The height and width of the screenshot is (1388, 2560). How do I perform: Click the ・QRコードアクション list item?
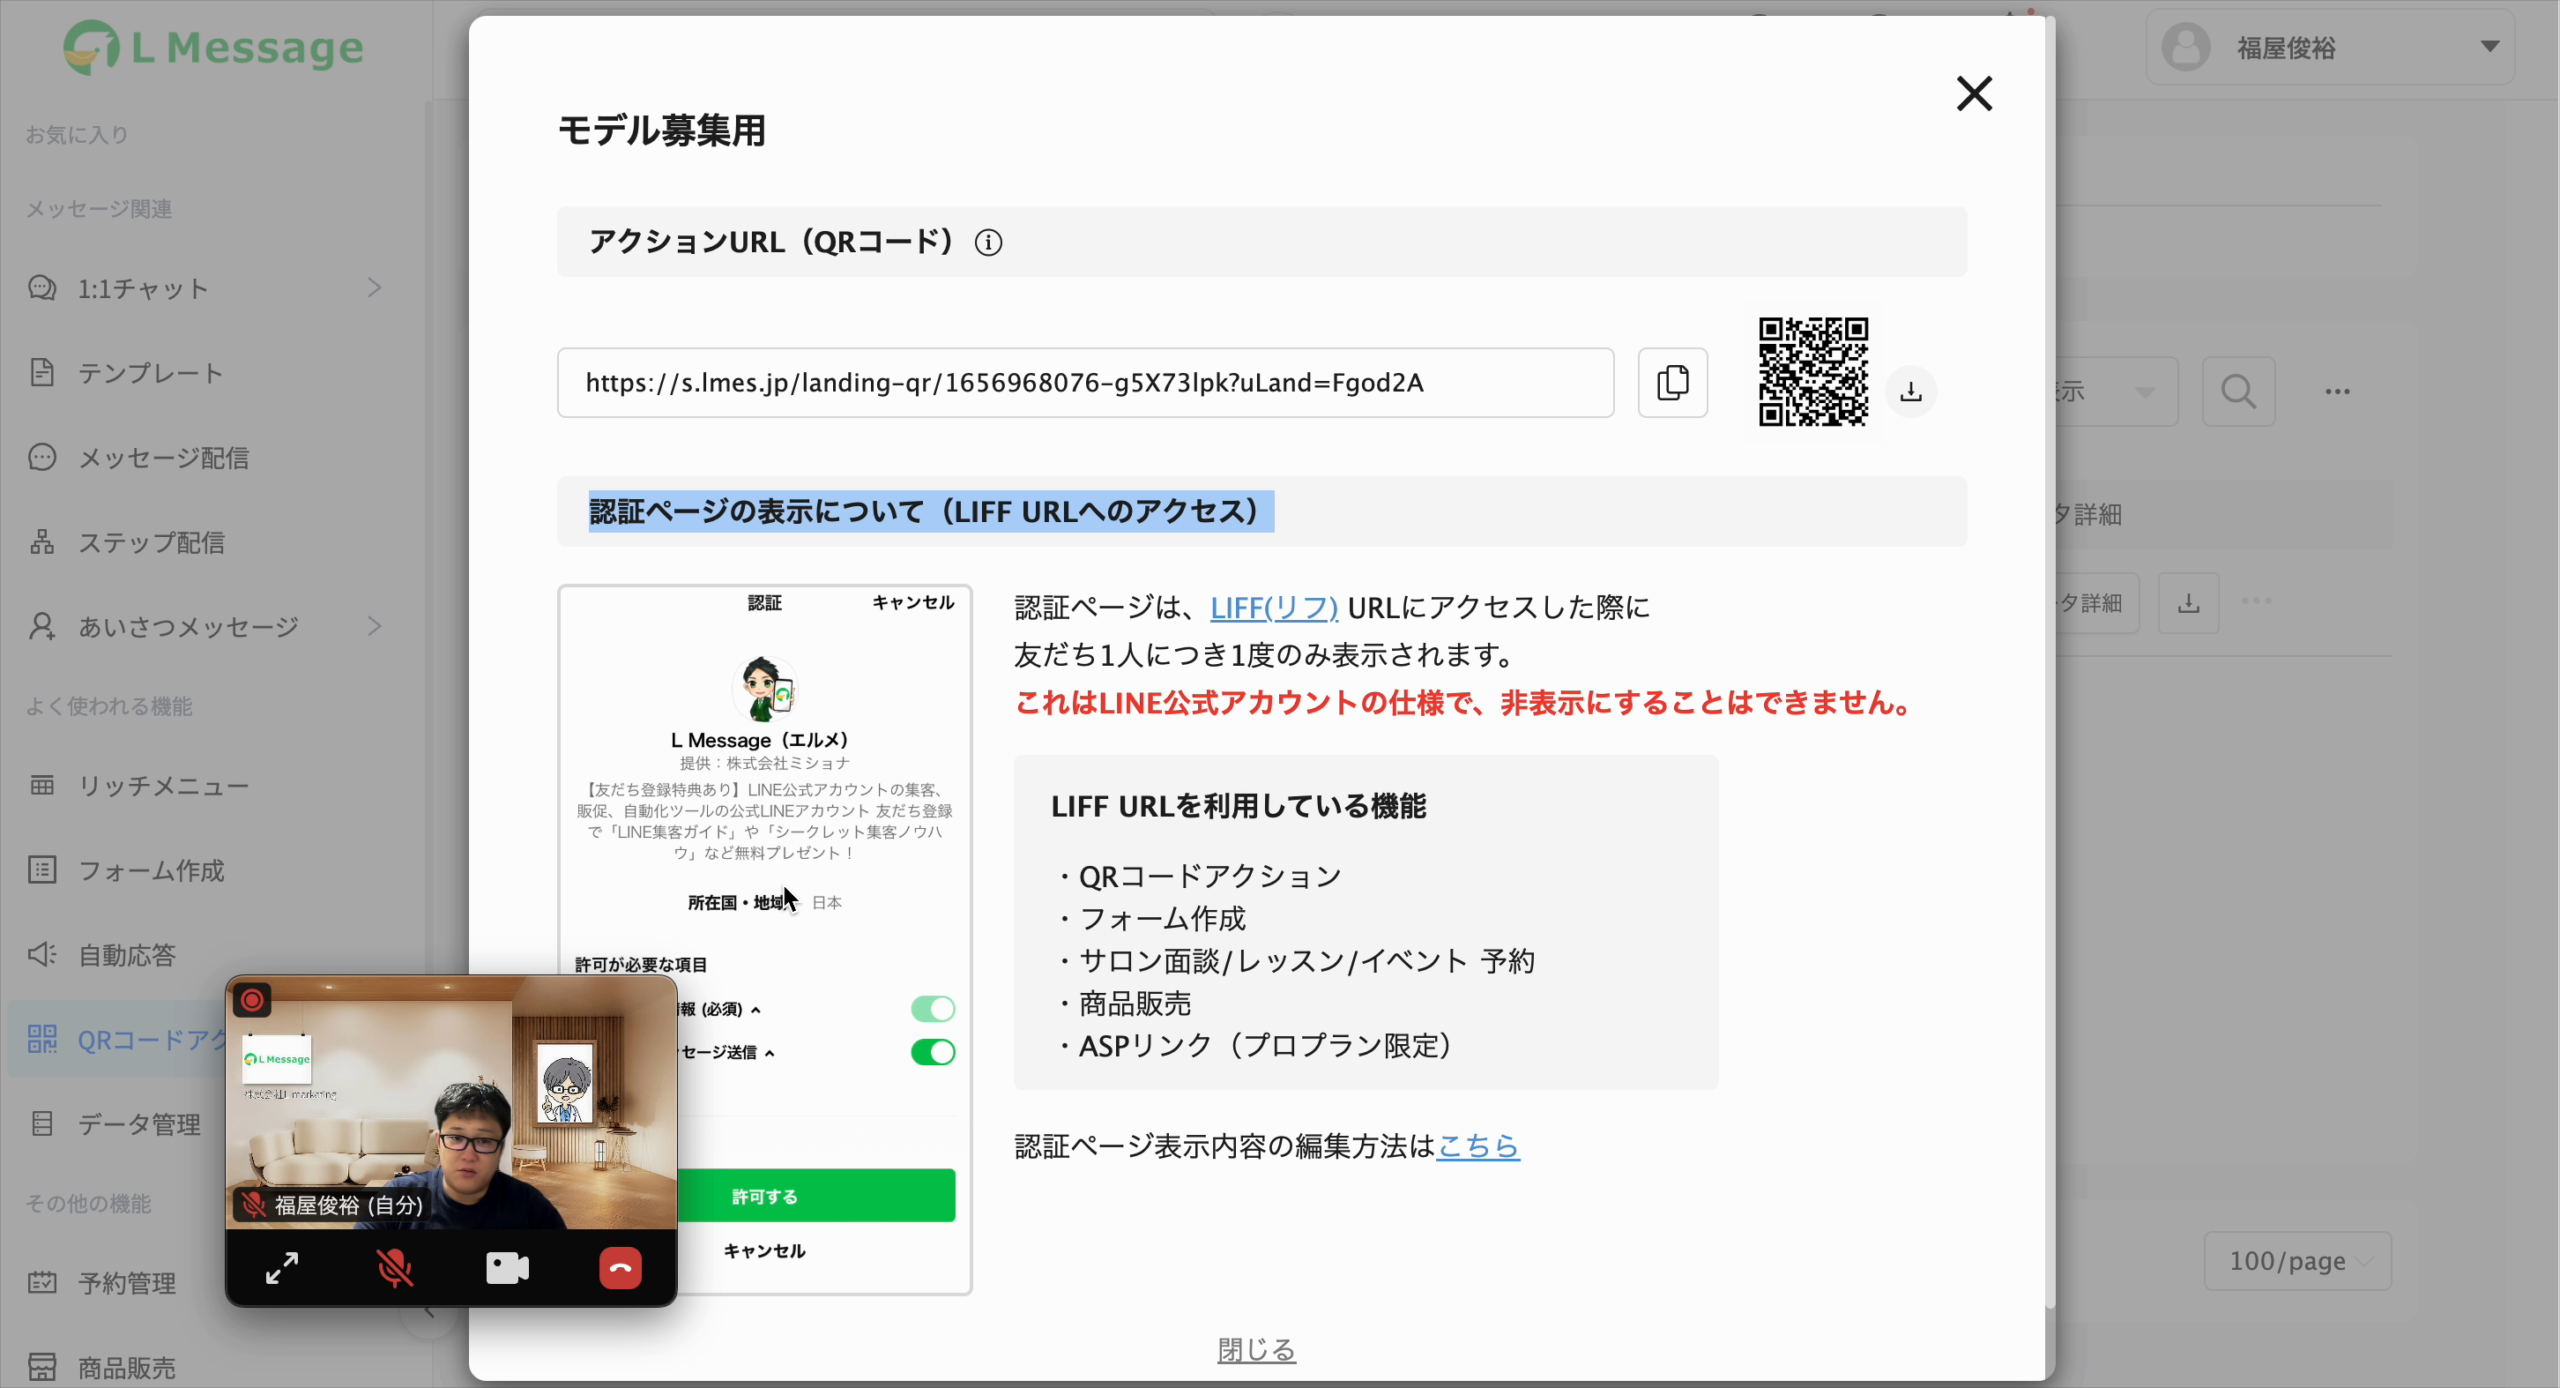pyautogui.click(x=1198, y=876)
